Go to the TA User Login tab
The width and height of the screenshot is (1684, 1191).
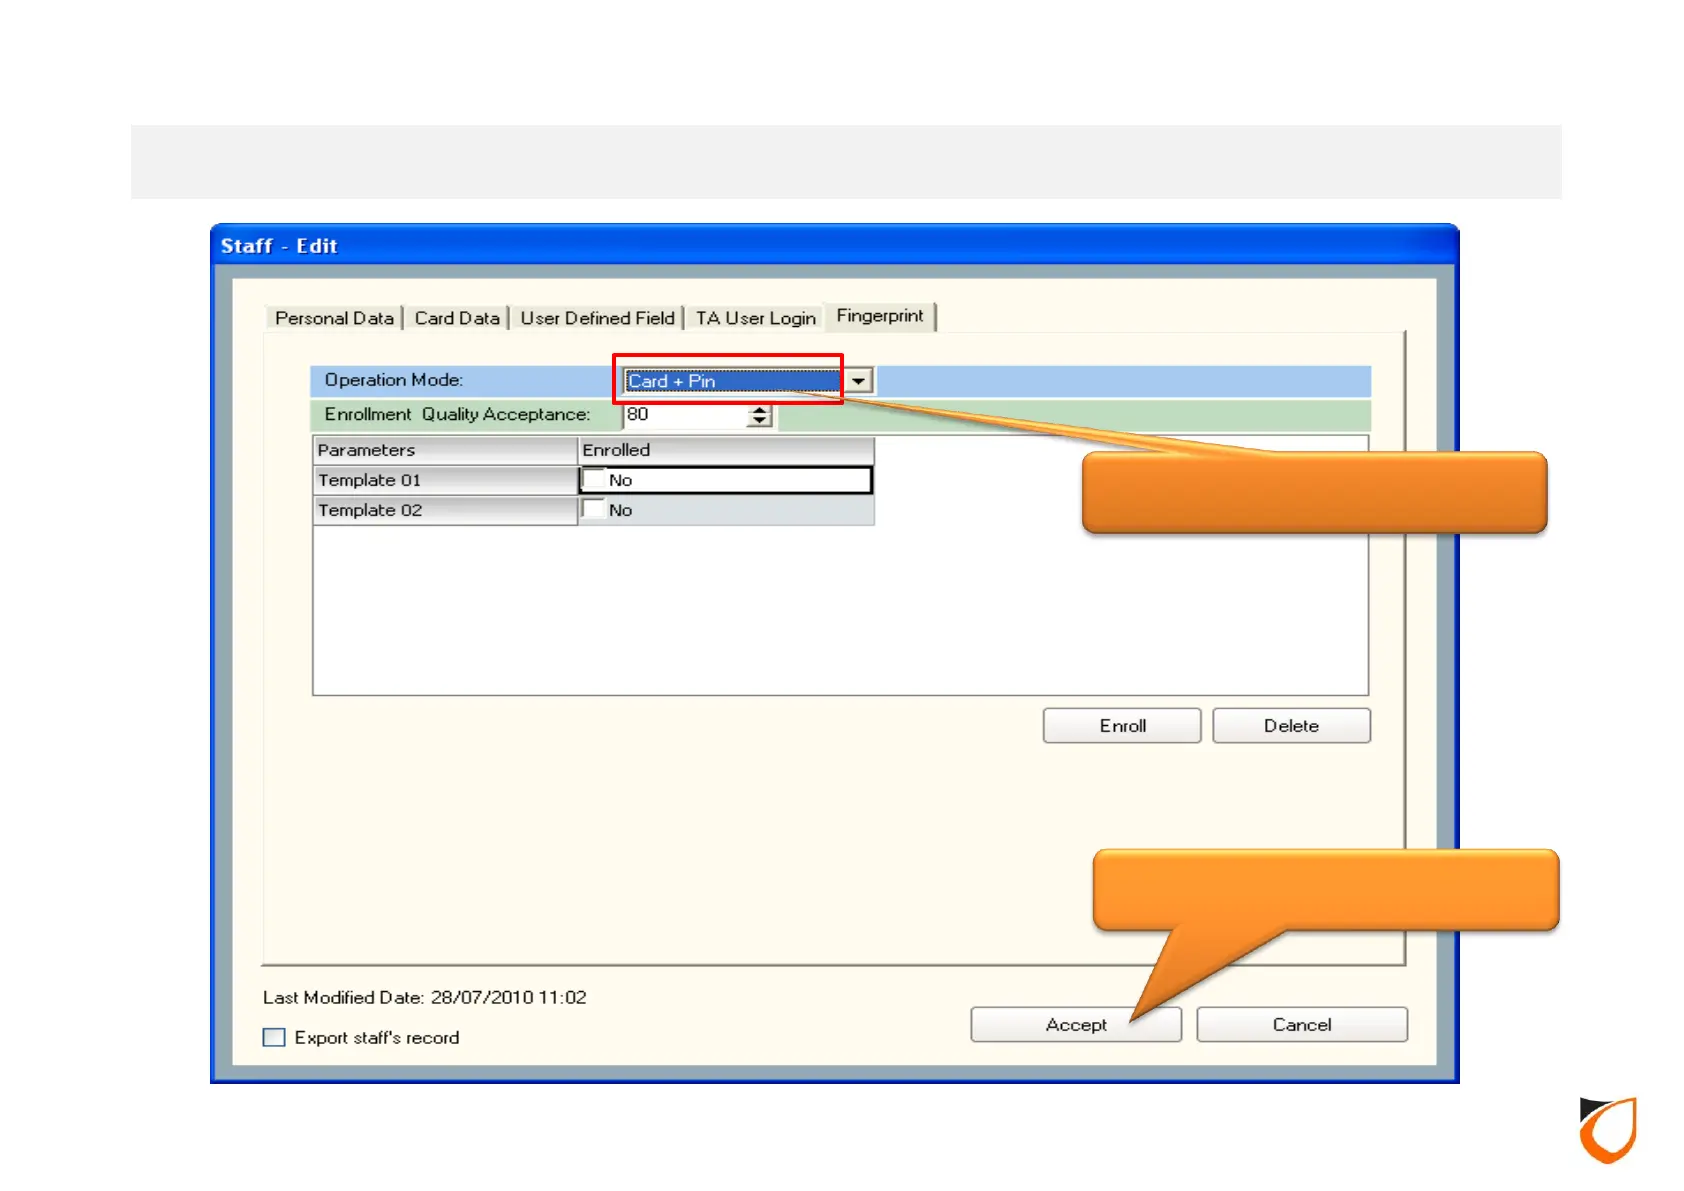pos(755,318)
